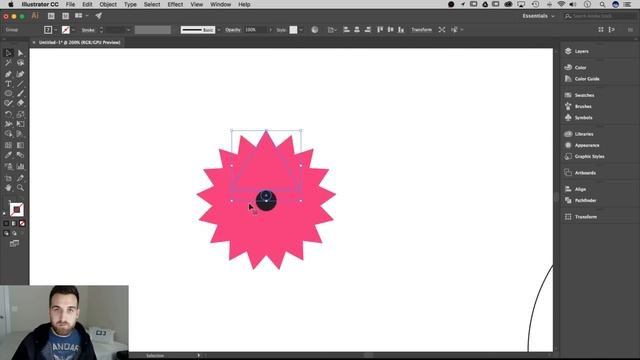Open Arrange Documents dropdown
The image size is (640, 360).
[x=81, y=16]
